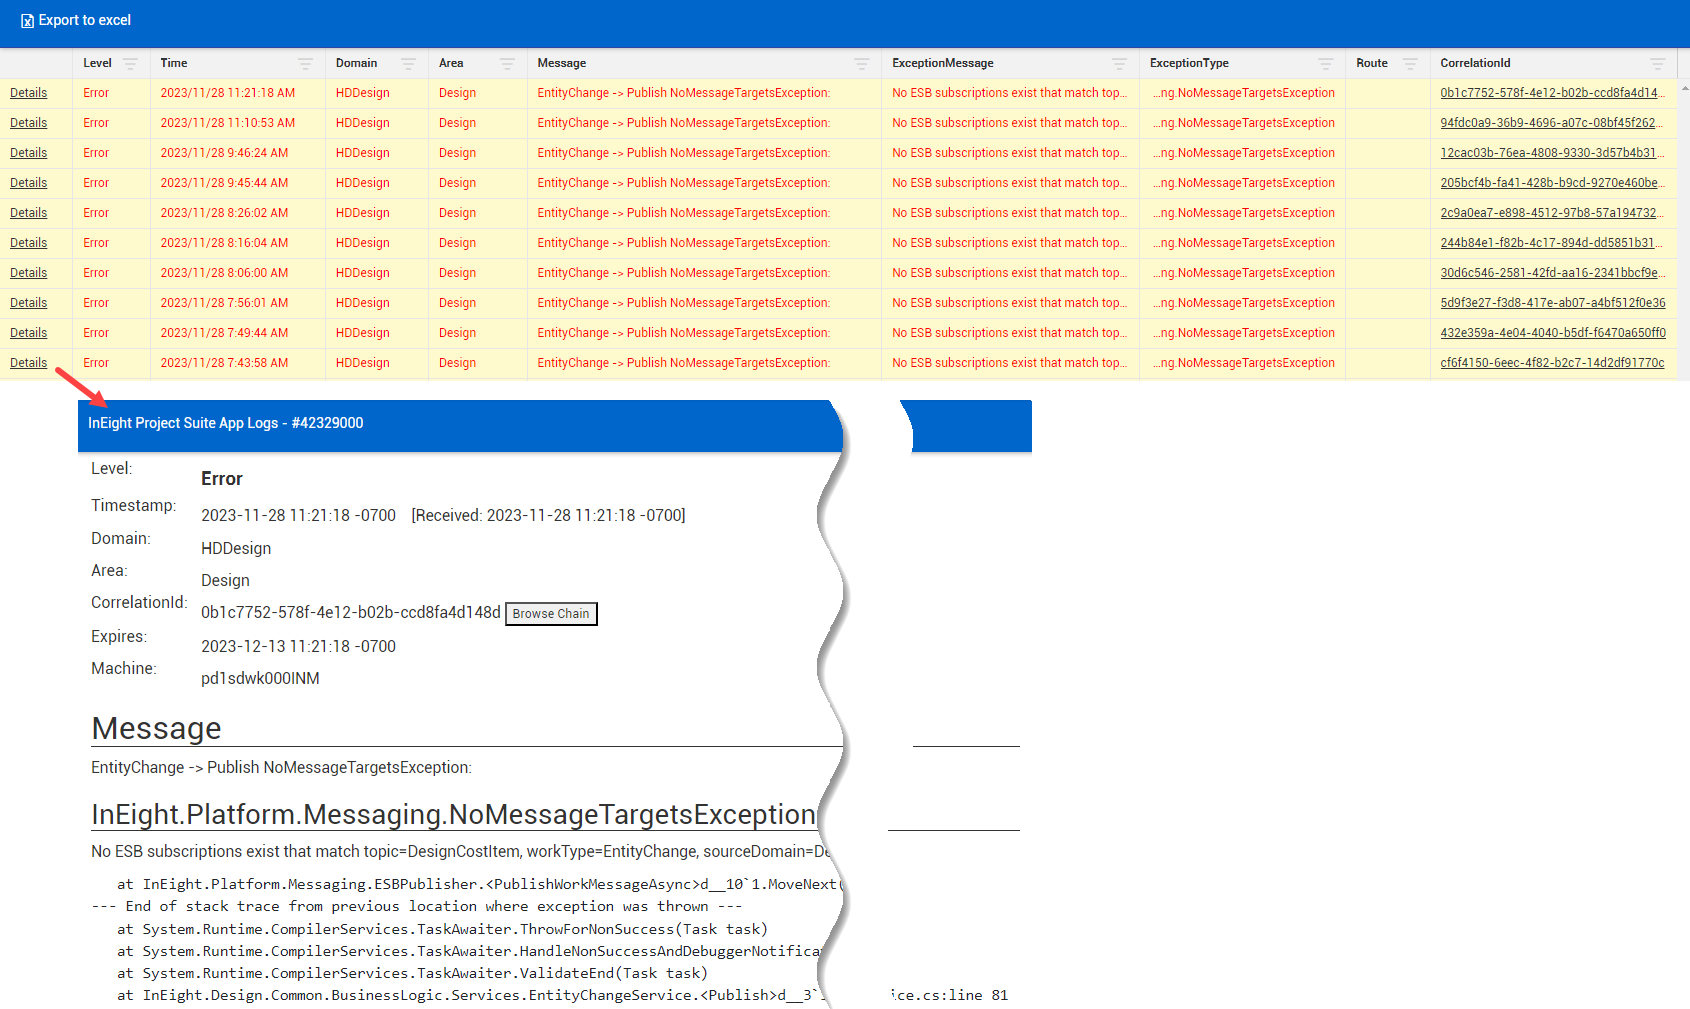Image resolution: width=1690 pixels, height=1009 pixels.
Task: Open Details for the 11:10:53 AM error
Action: [x=29, y=123]
